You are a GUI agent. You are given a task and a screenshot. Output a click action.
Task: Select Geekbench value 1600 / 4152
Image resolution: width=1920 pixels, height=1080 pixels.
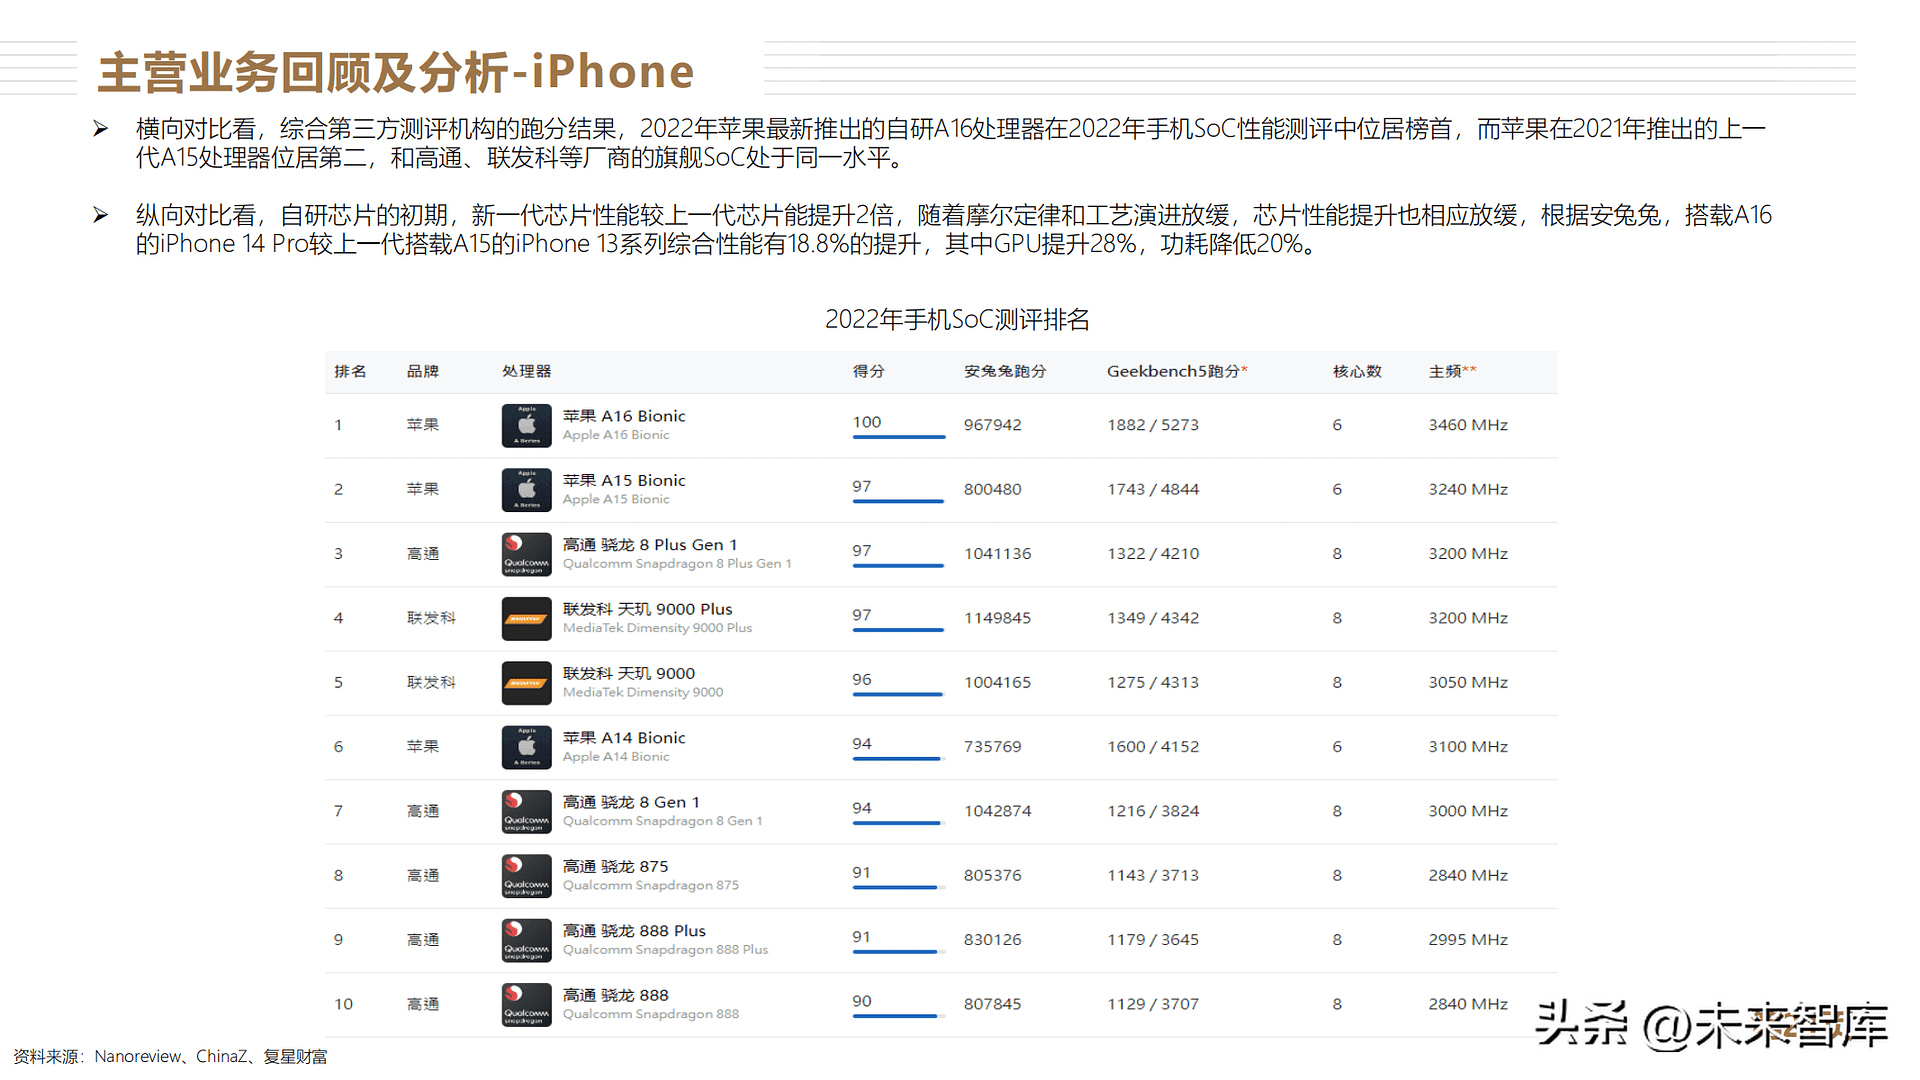(1153, 747)
